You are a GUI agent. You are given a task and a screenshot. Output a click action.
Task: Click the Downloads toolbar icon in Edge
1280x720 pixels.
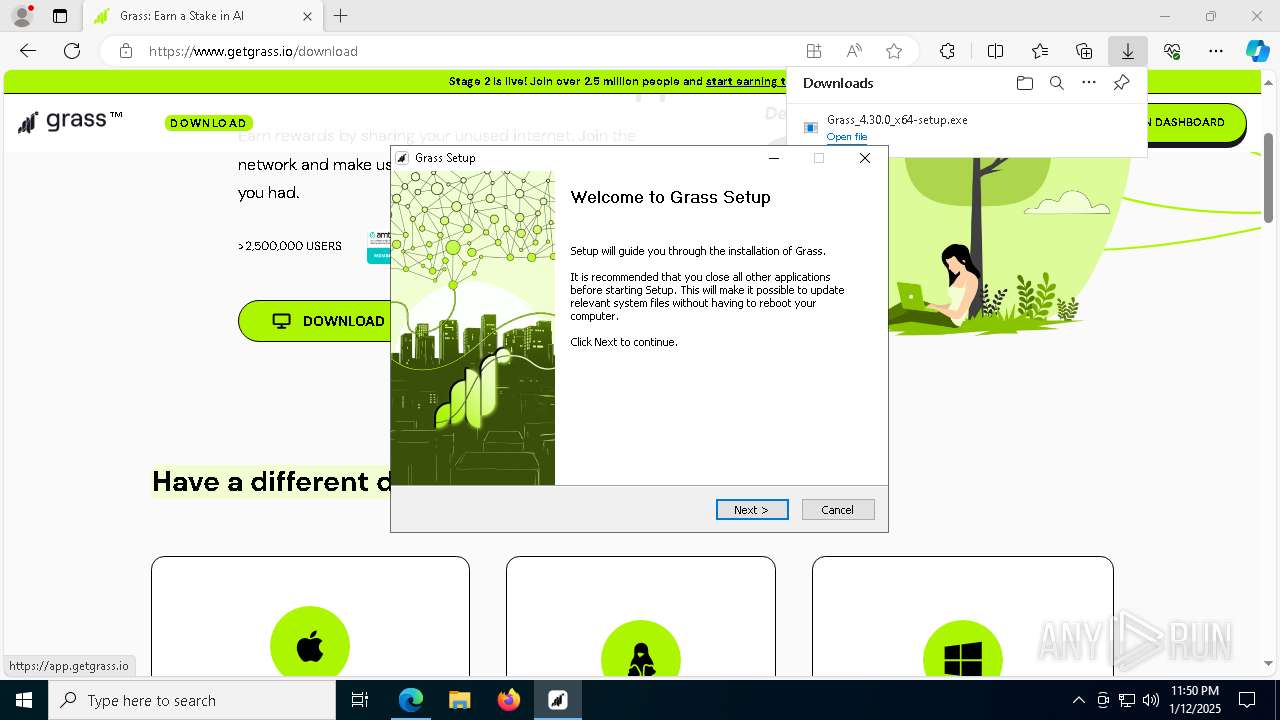[1127, 51]
